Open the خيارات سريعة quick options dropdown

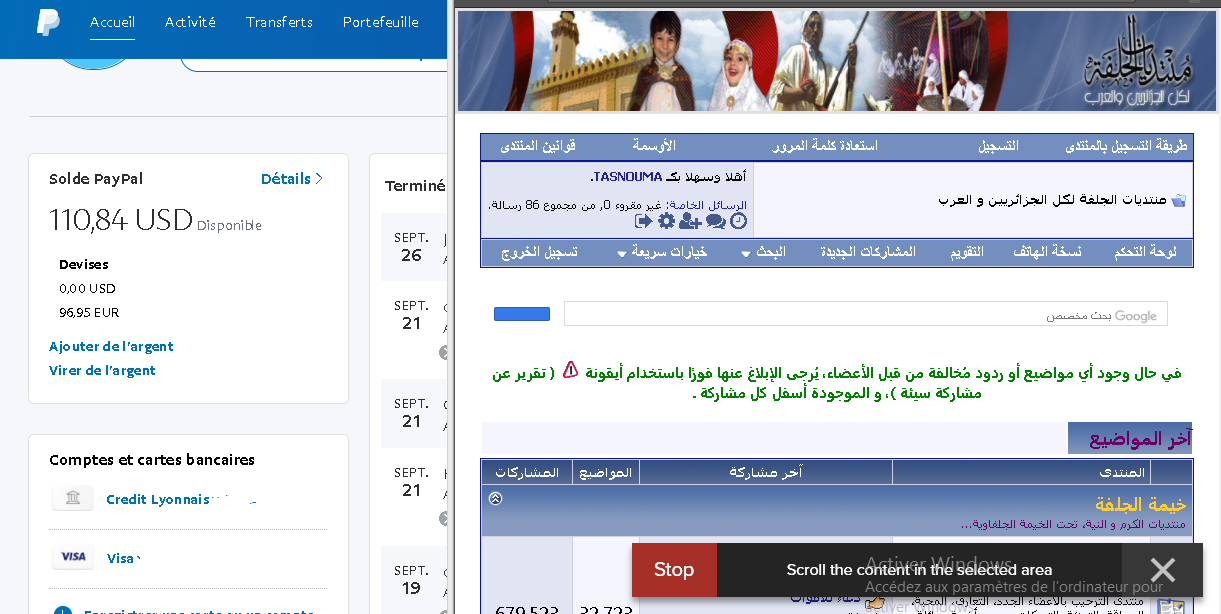663,252
